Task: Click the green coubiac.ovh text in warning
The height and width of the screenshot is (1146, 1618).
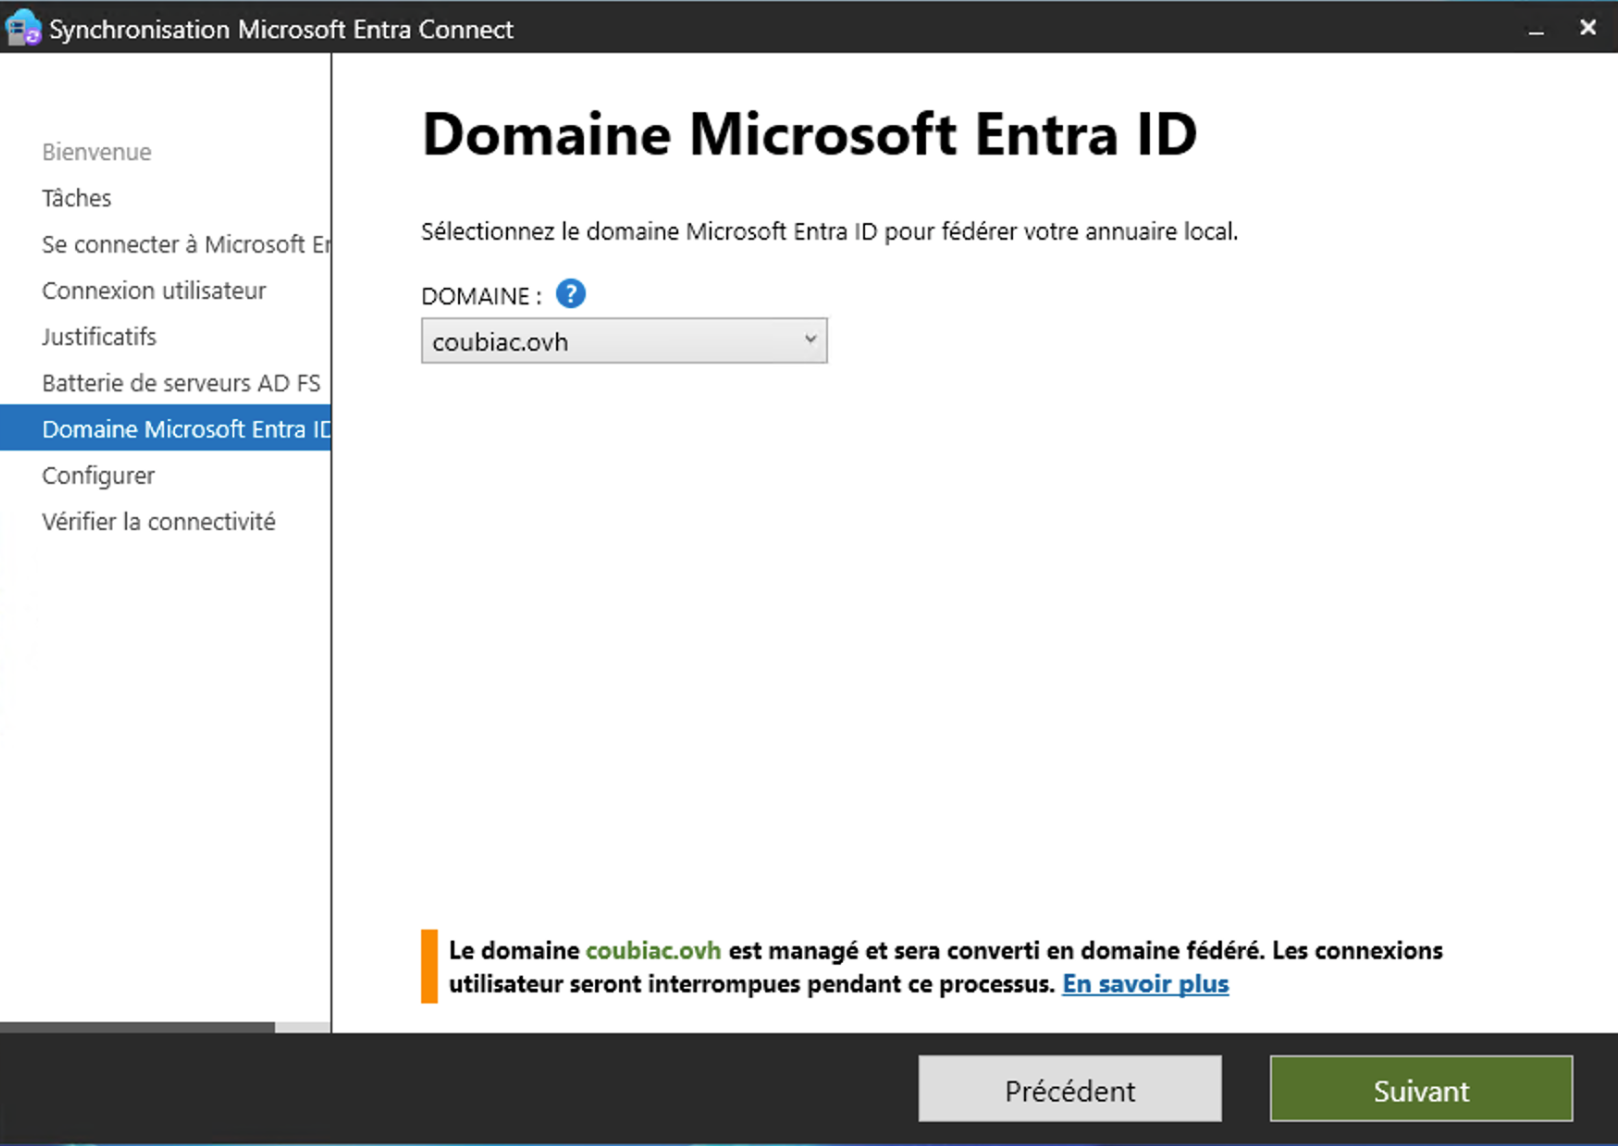Action: coord(653,950)
